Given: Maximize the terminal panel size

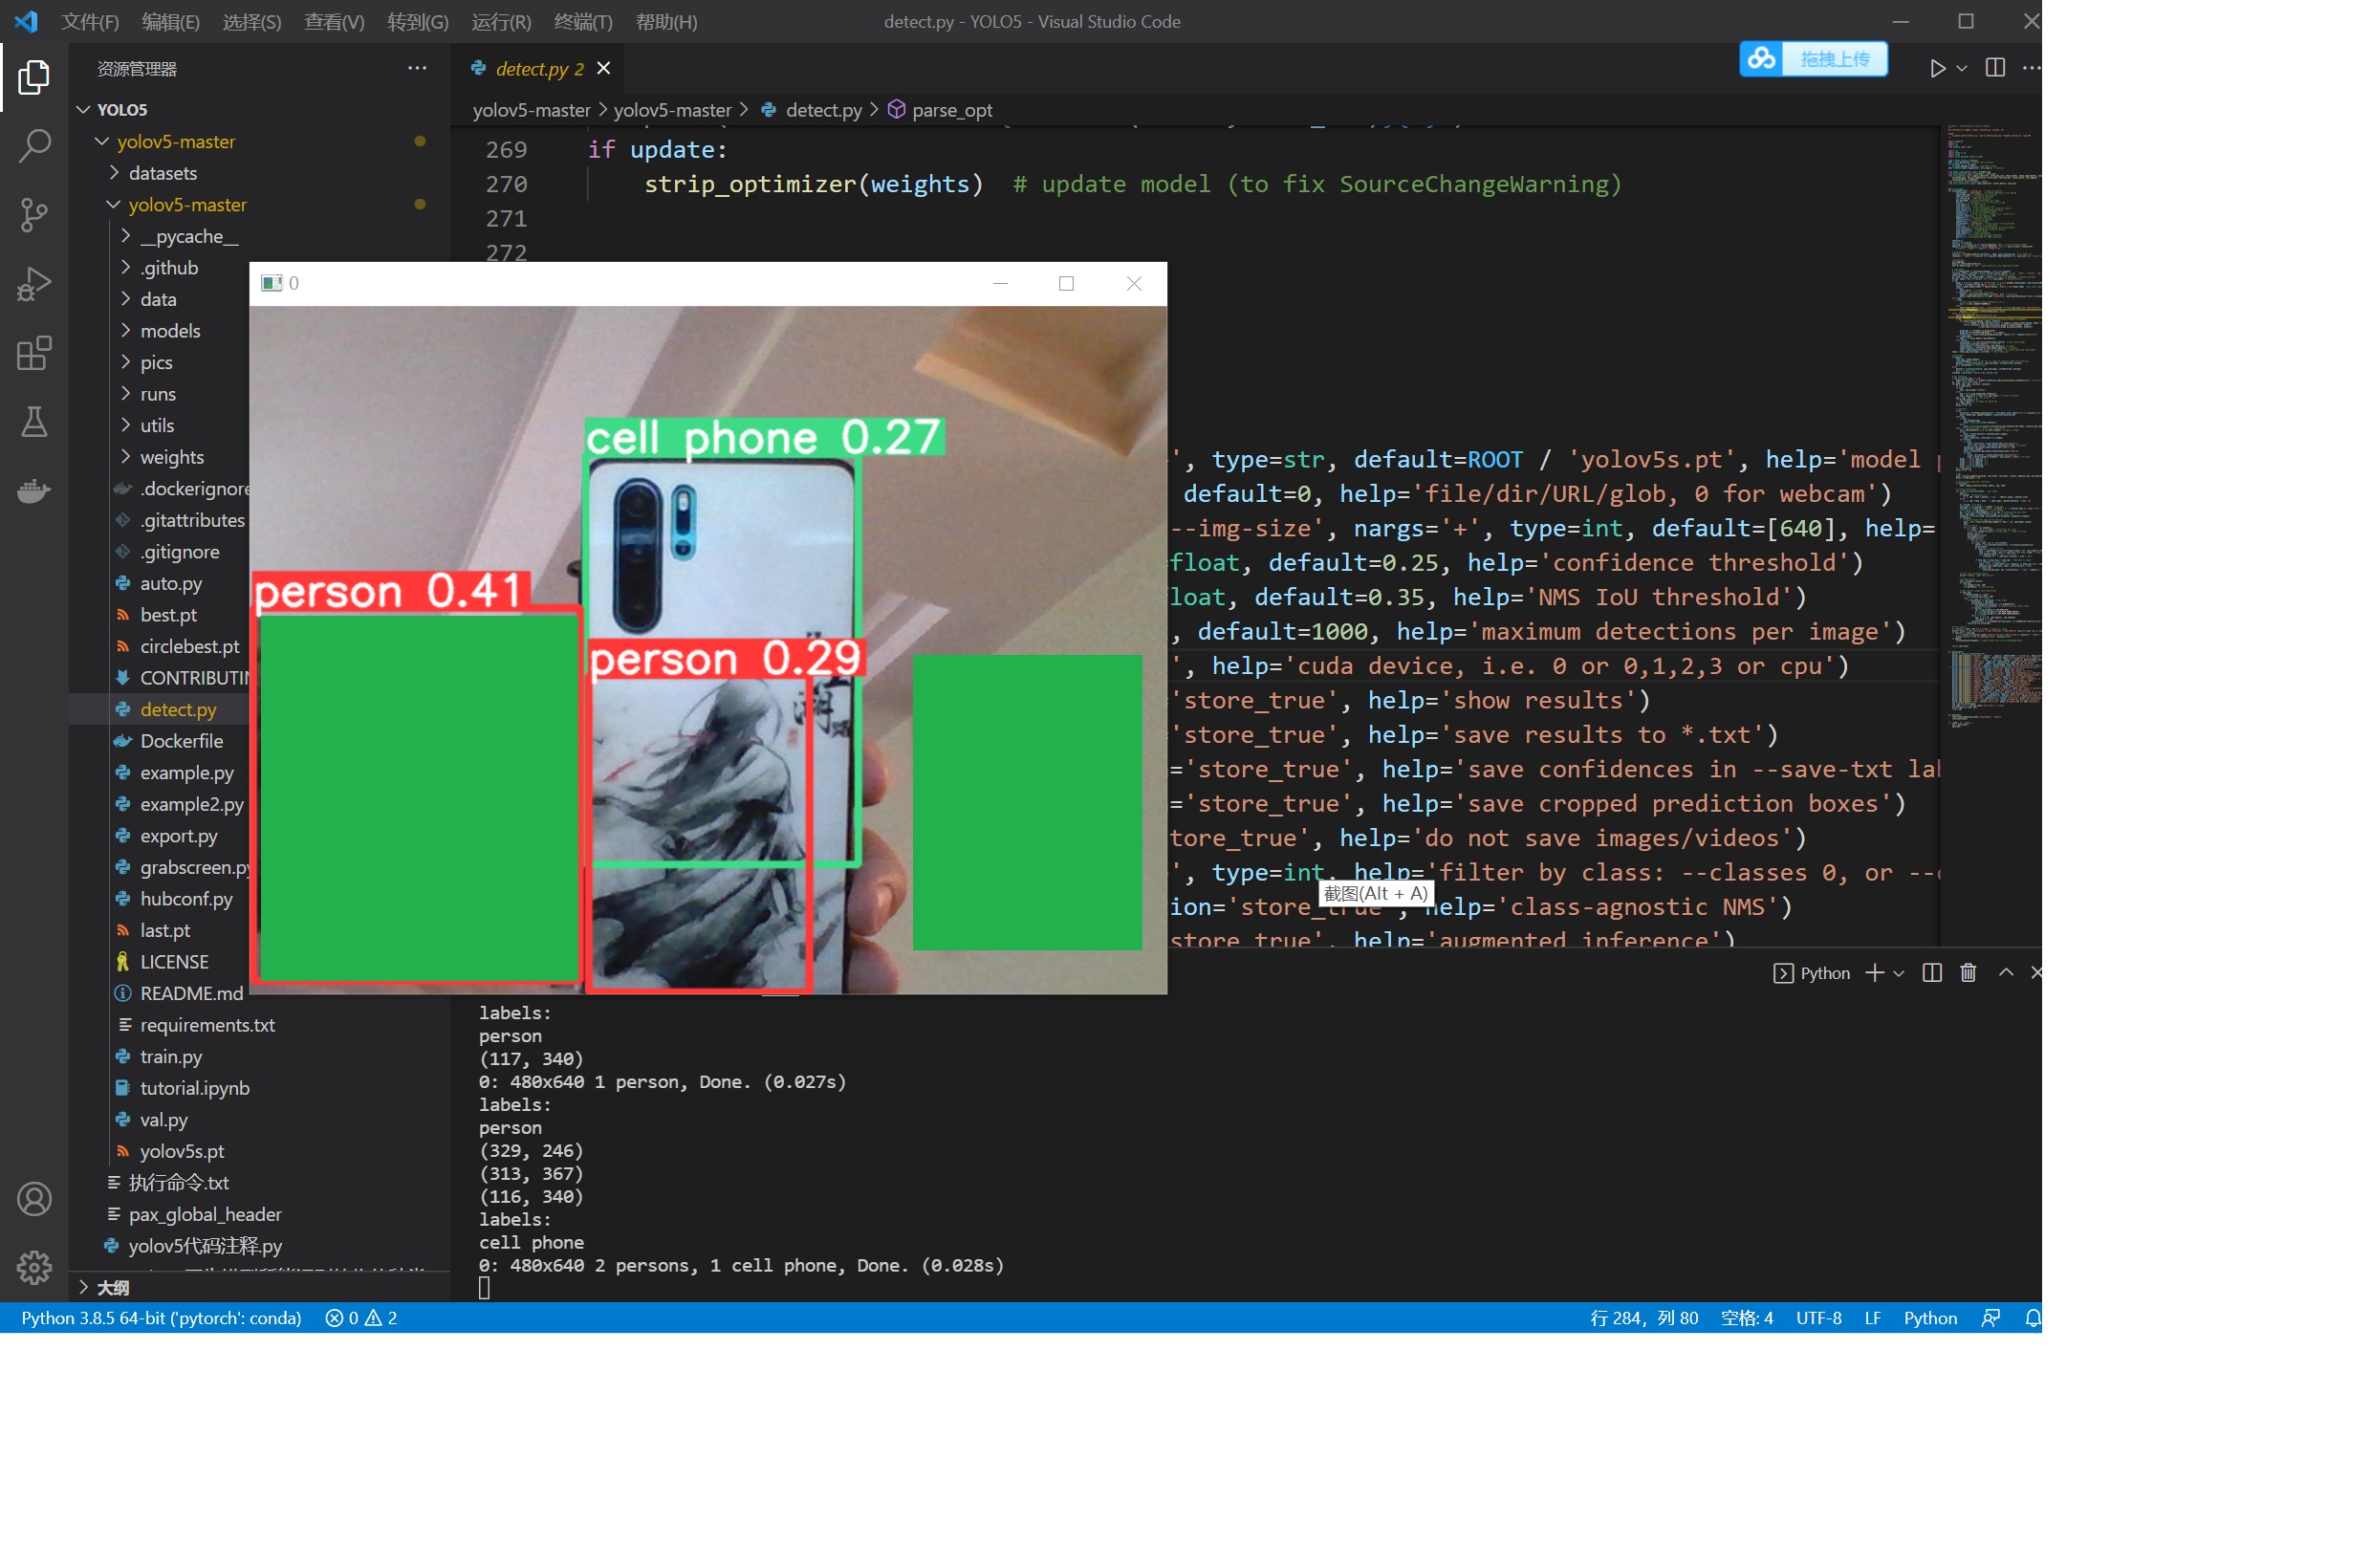Looking at the screenshot, I should pyautogui.click(x=2006, y=973).
